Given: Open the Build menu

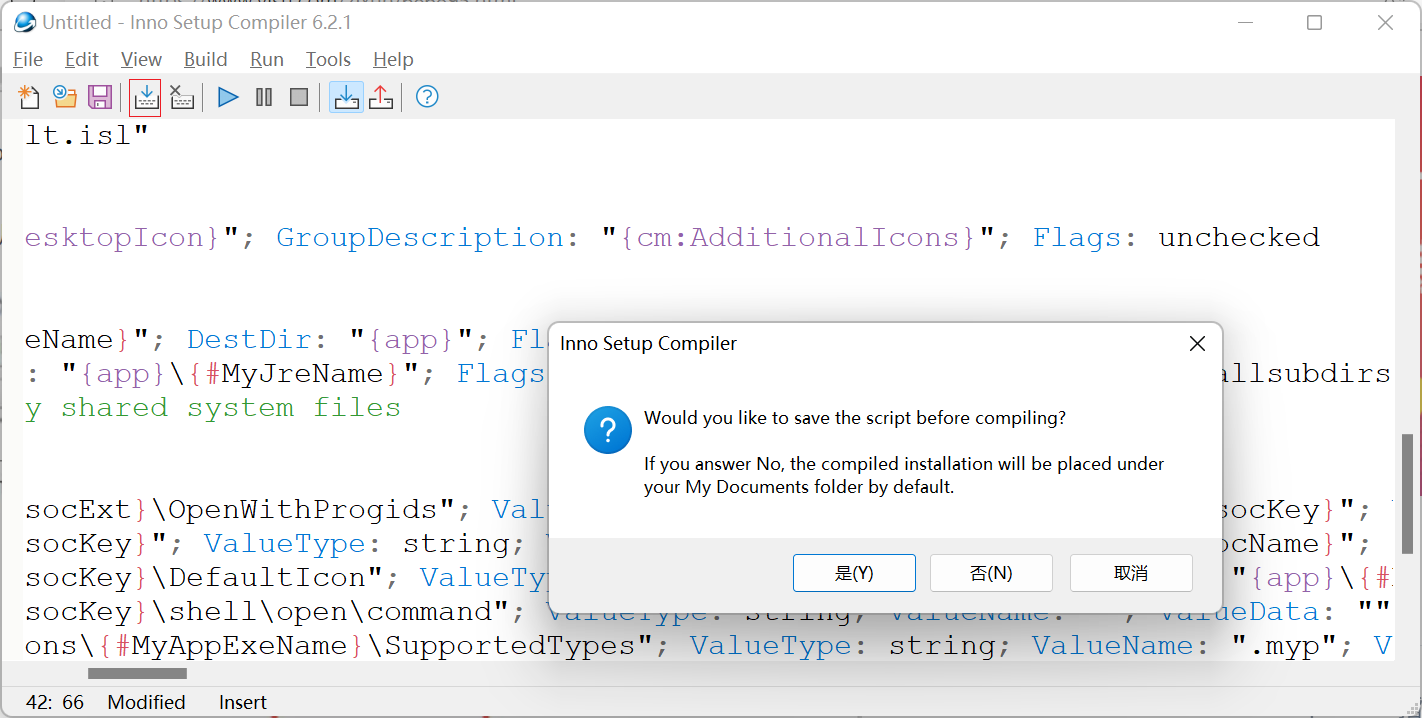Looking at the screenshot, I should [205, 60].
